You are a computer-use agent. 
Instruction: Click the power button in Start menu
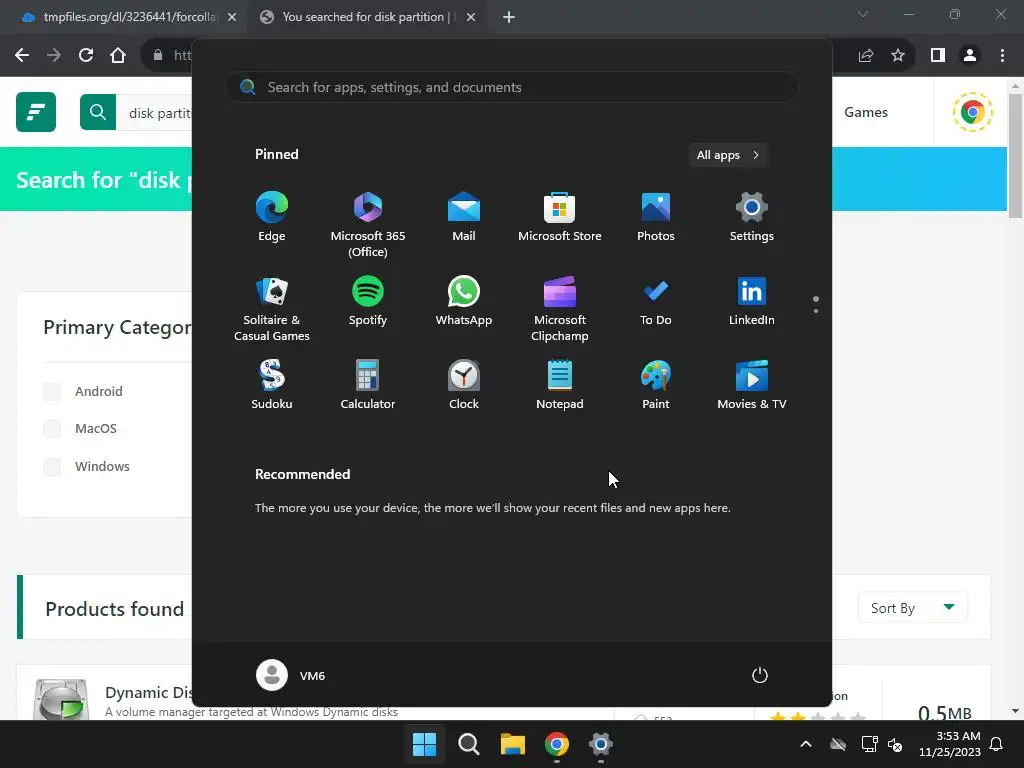[760, 675]
